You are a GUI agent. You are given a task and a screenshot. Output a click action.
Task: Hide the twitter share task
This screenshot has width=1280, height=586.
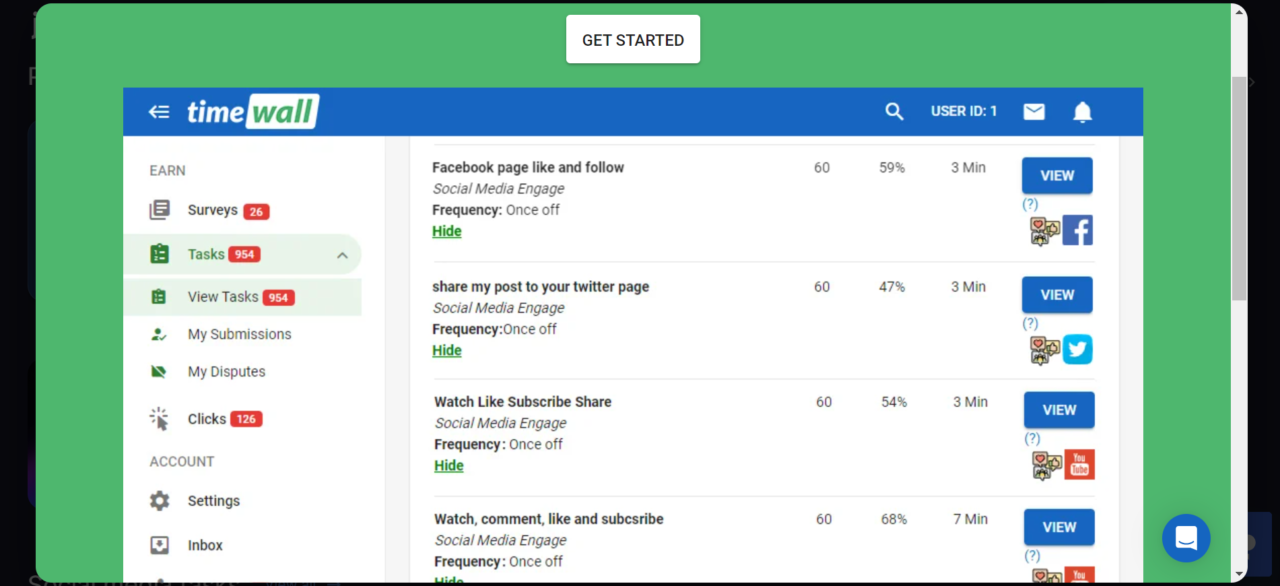coord(447,350)
